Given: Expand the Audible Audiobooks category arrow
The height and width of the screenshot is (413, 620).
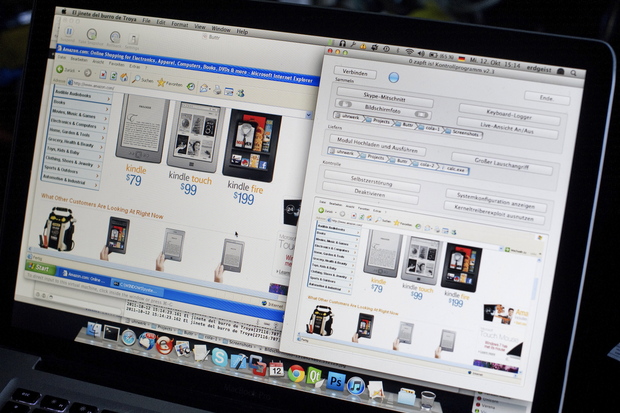Looking at the screenshot, I should click(x=108, y=99).
